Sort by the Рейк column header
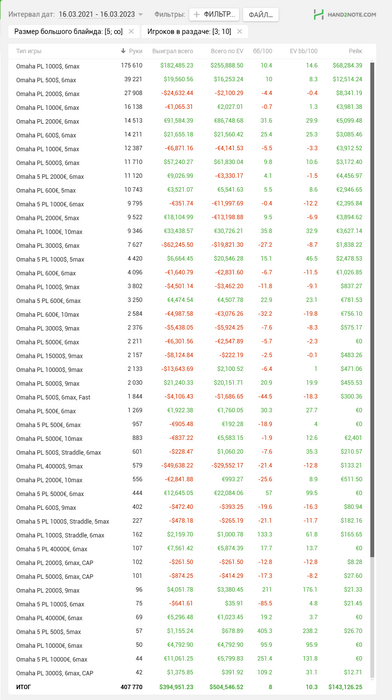Image resolution: width=392 pixels, height=700 pixels. point(355,51)
